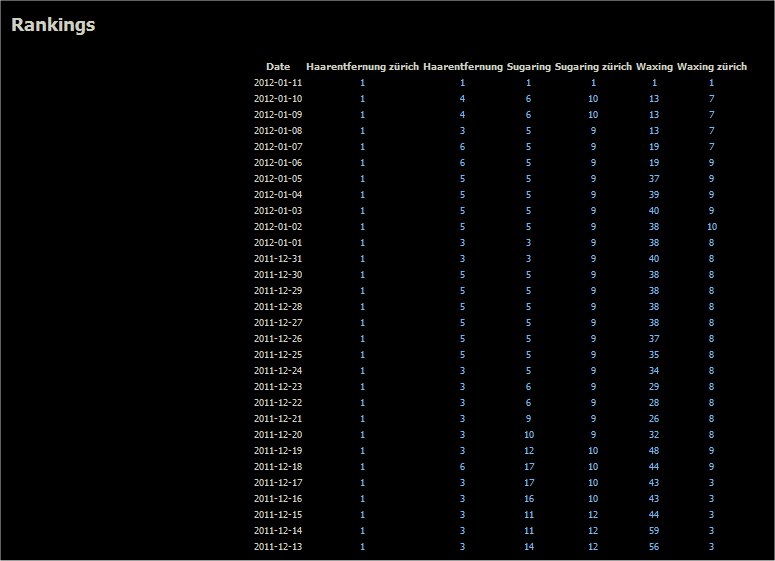This screenshot has height=561, width=775.
Task: Click the Sugaring zürich column header
Action: [x=593, y=67]
